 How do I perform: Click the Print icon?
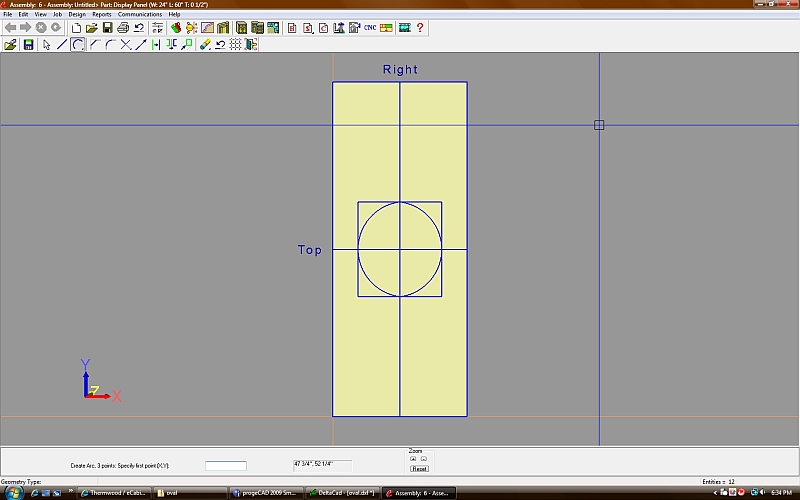click(123, 28)
